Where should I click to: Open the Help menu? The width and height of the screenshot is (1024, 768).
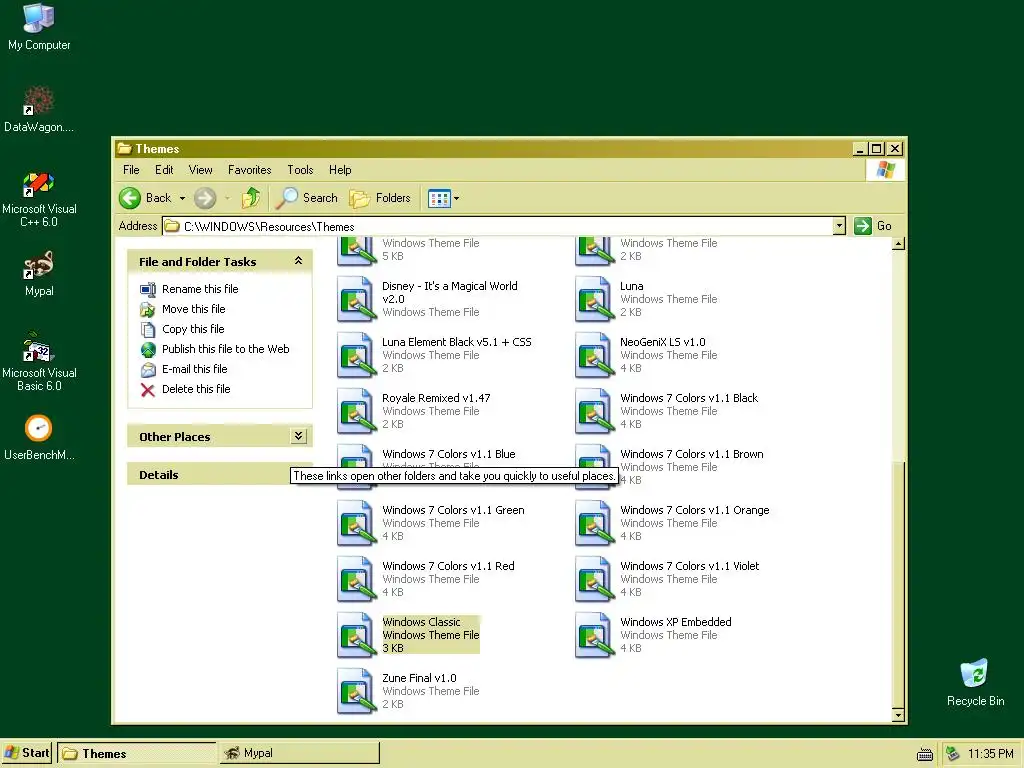pyautogui.click(x=340, y=170)
